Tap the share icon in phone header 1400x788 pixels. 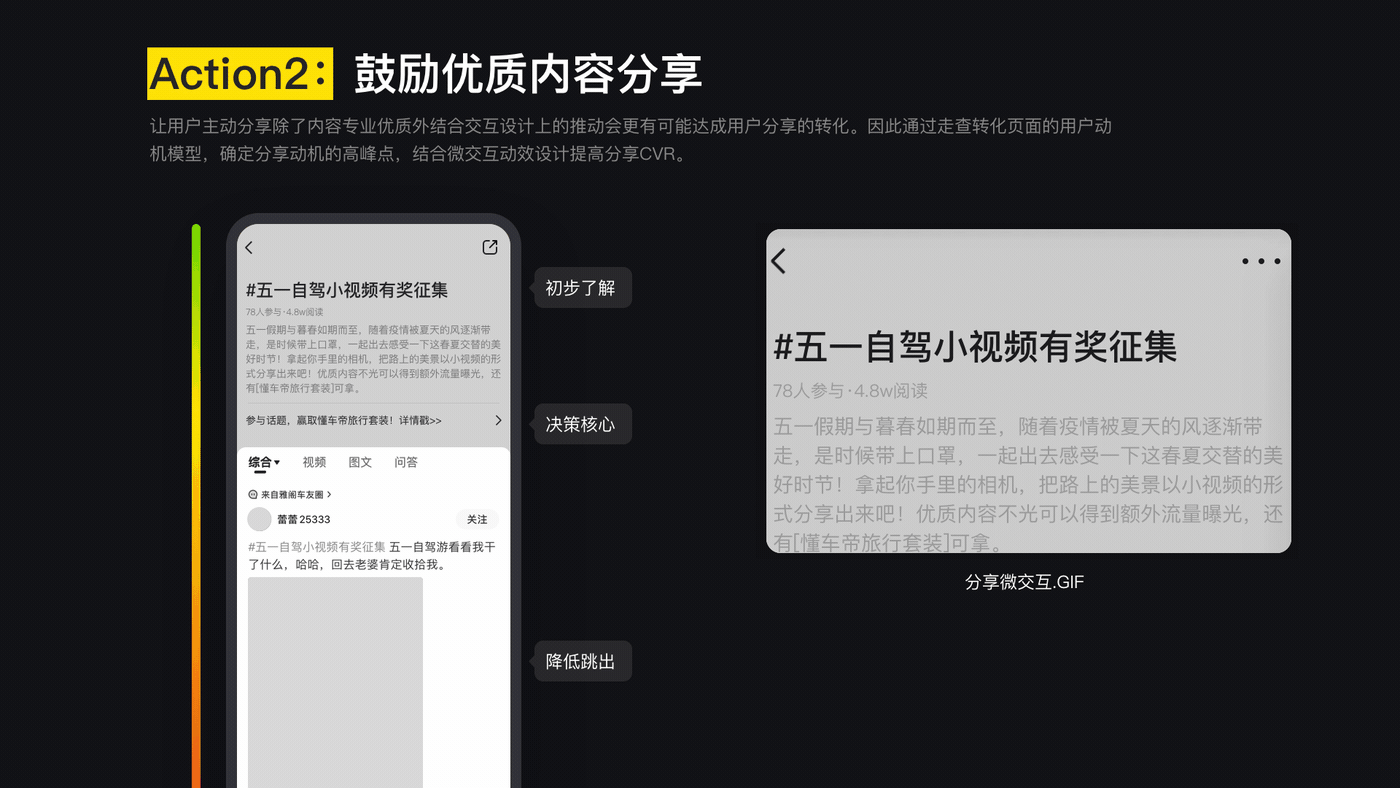490,247
